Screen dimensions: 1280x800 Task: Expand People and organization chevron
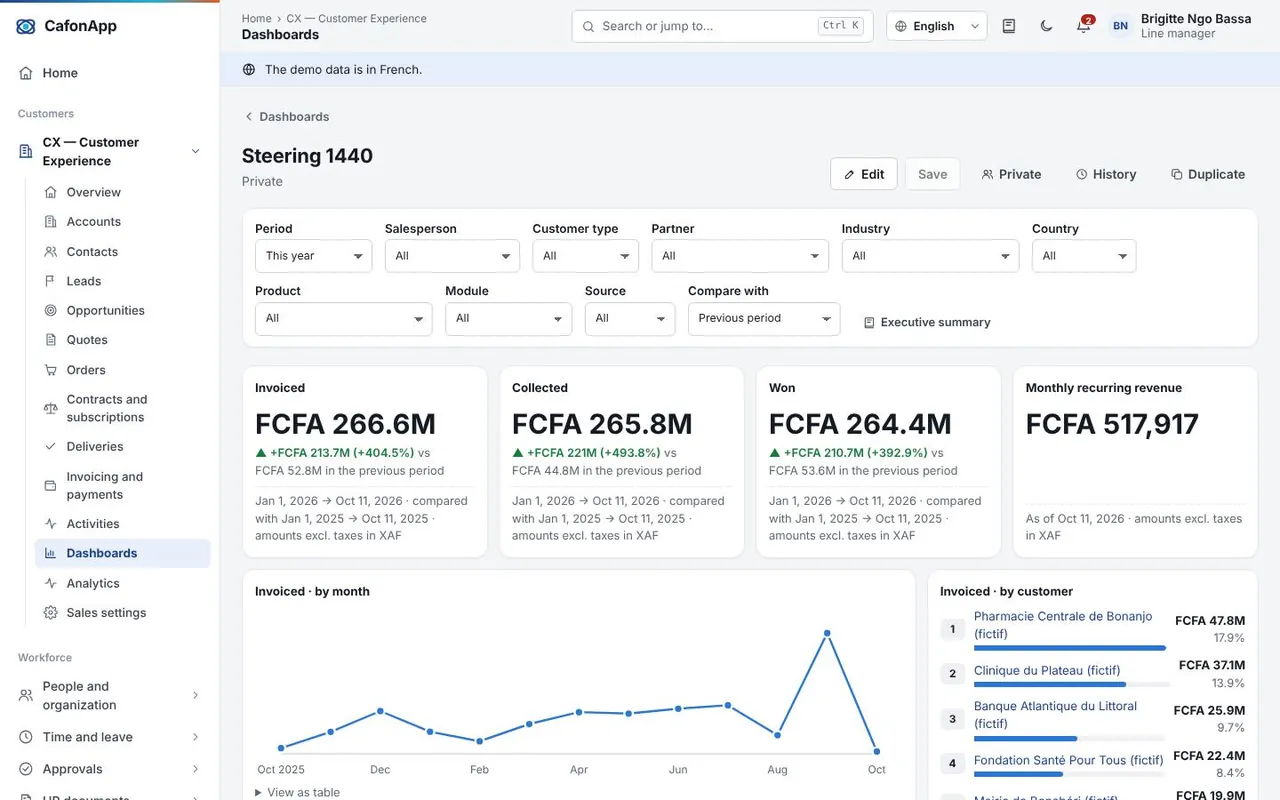195,695
